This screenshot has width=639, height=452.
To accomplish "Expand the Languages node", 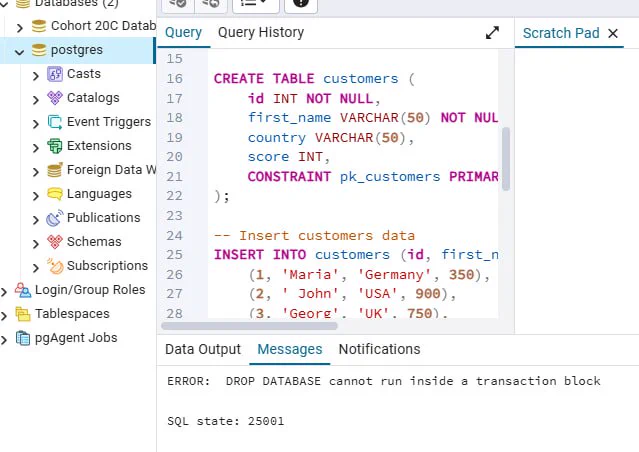I will (36, 196).
